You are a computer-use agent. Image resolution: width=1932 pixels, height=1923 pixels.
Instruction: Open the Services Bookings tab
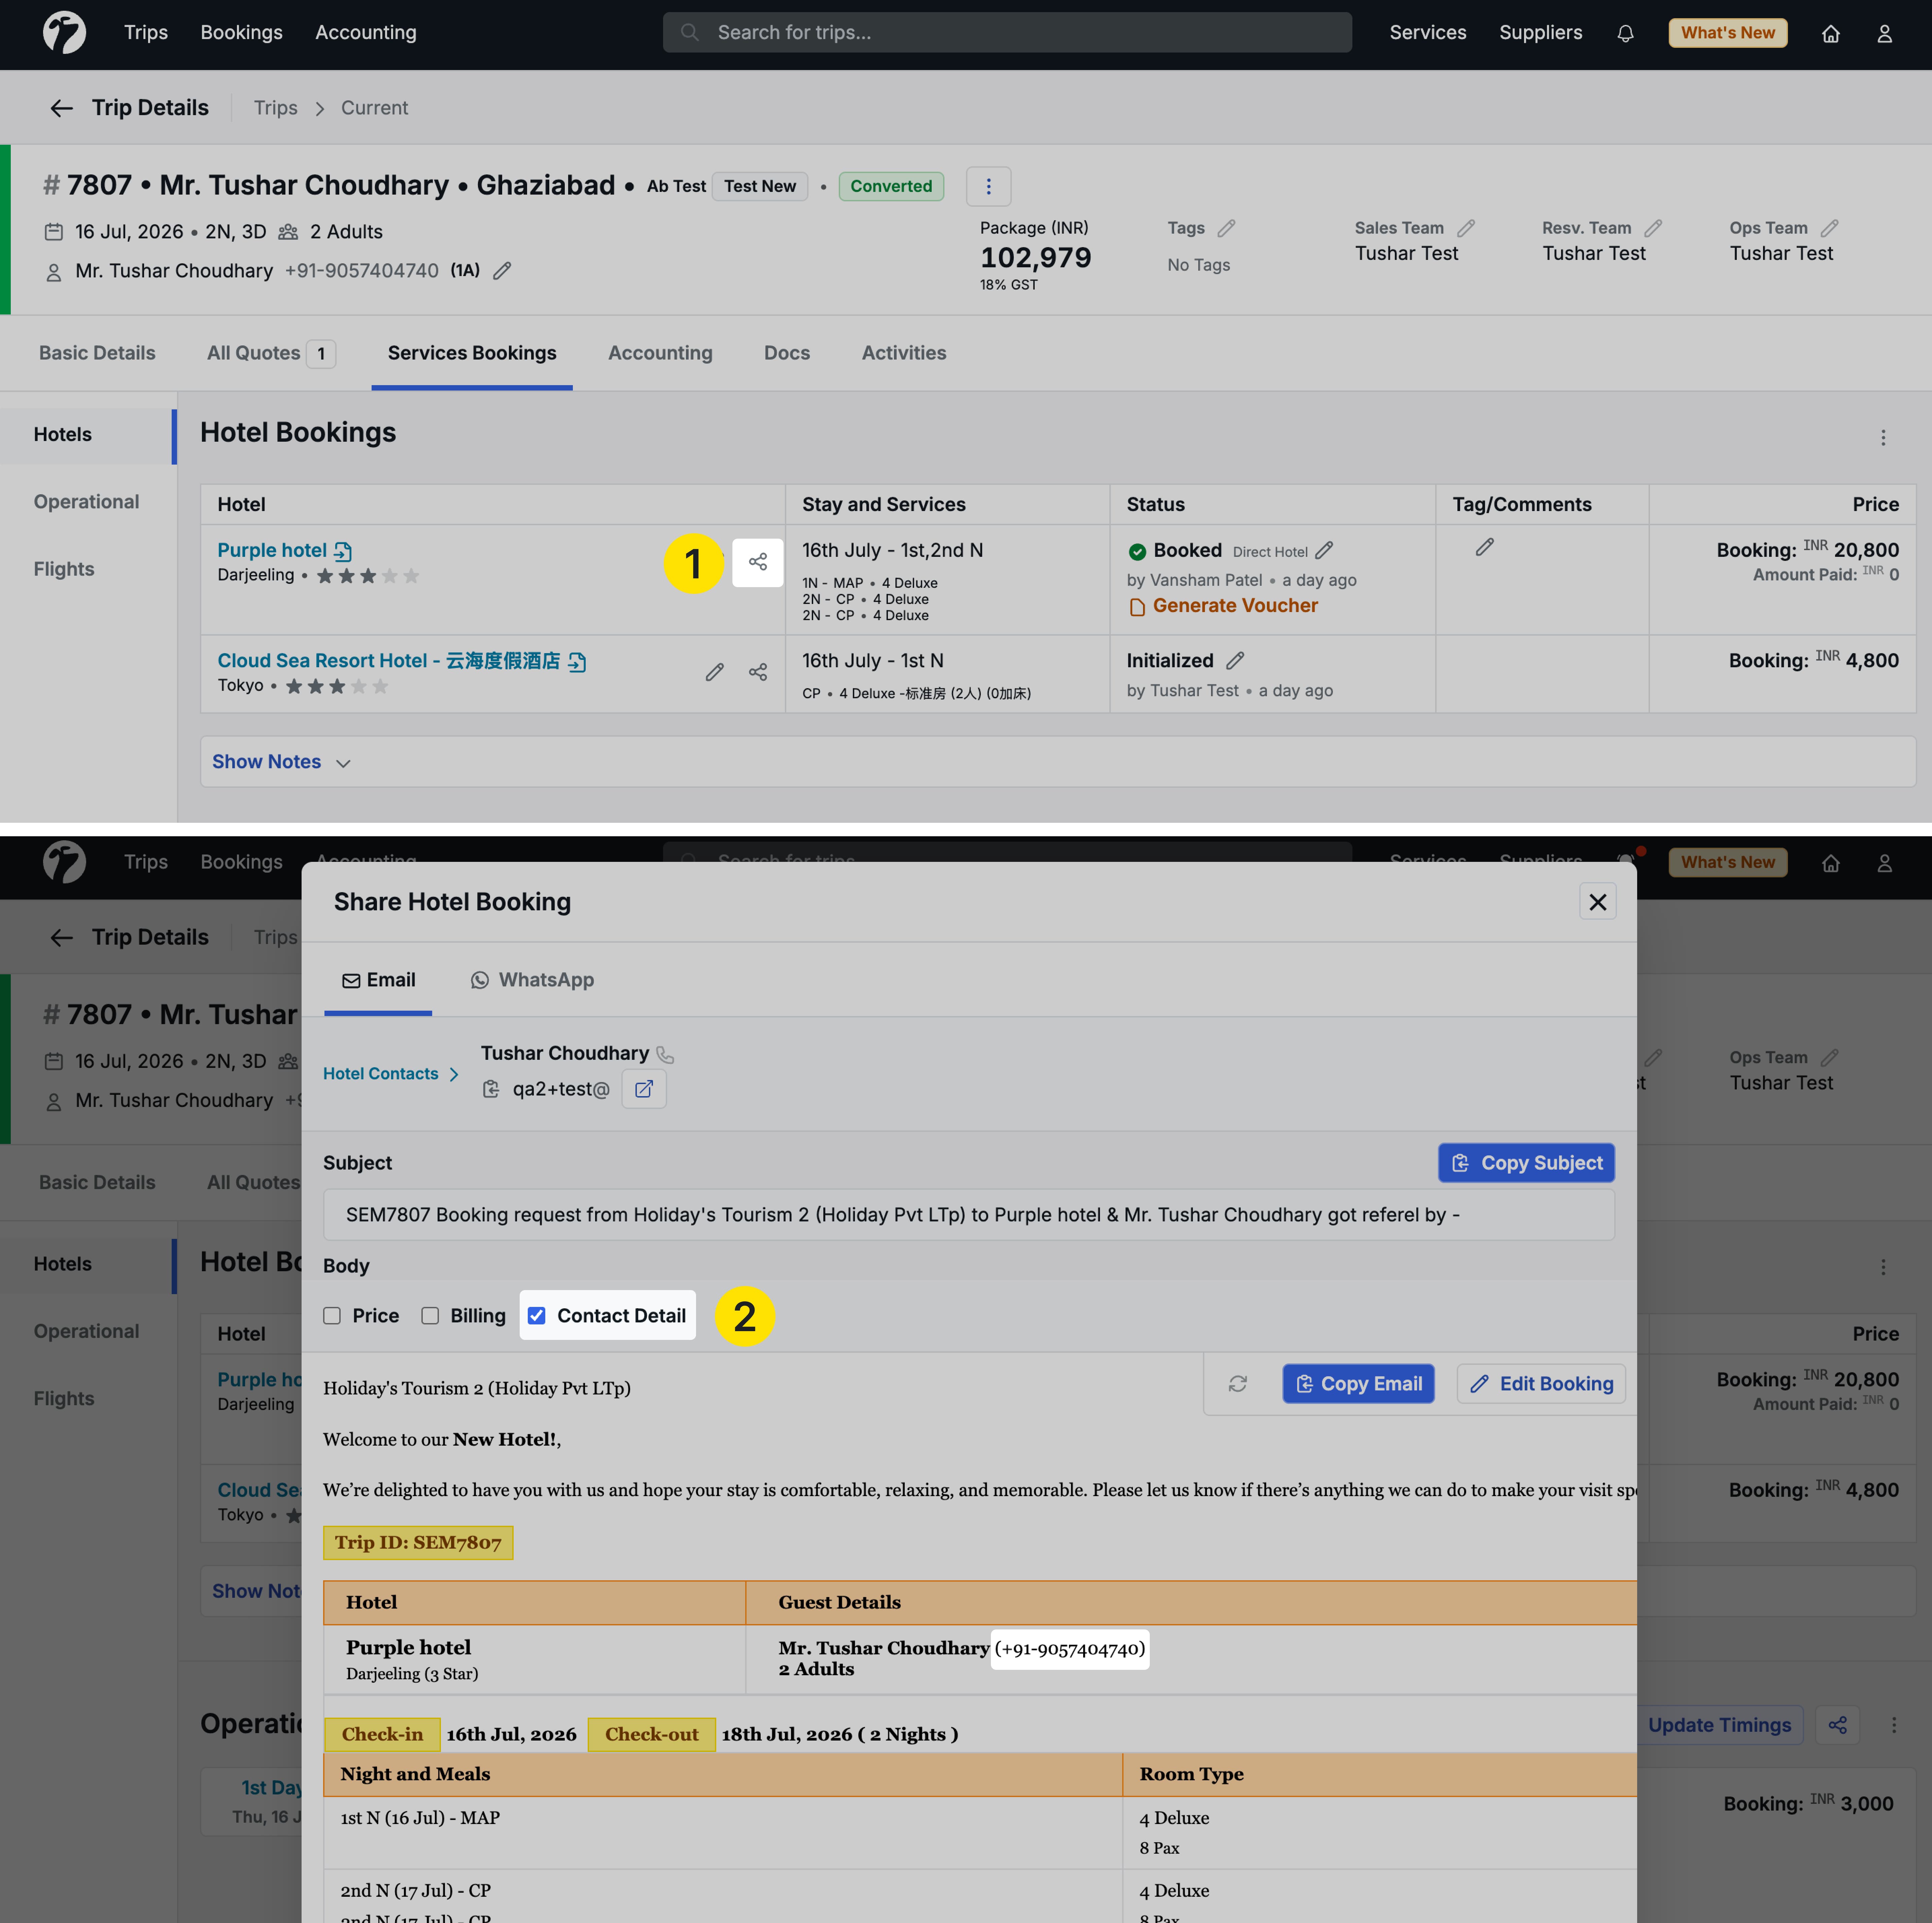[x=472, y=353]
